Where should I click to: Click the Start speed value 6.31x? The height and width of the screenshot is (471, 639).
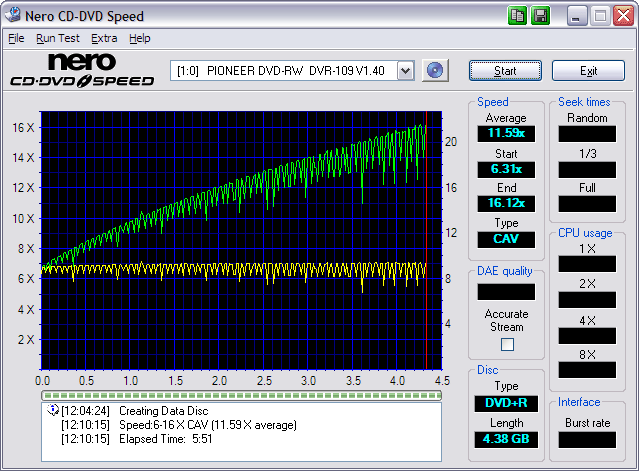(x=506, y=169)
